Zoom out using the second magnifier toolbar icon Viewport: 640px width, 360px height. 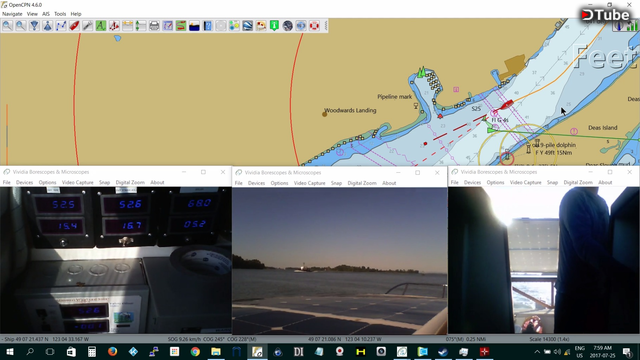point(21,26)
